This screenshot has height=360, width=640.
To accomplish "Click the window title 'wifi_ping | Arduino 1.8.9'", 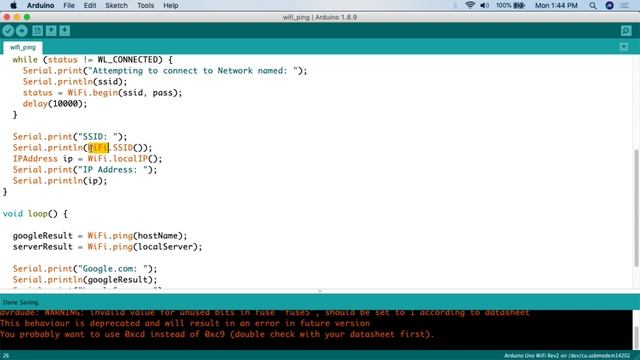I will point(320,17).
